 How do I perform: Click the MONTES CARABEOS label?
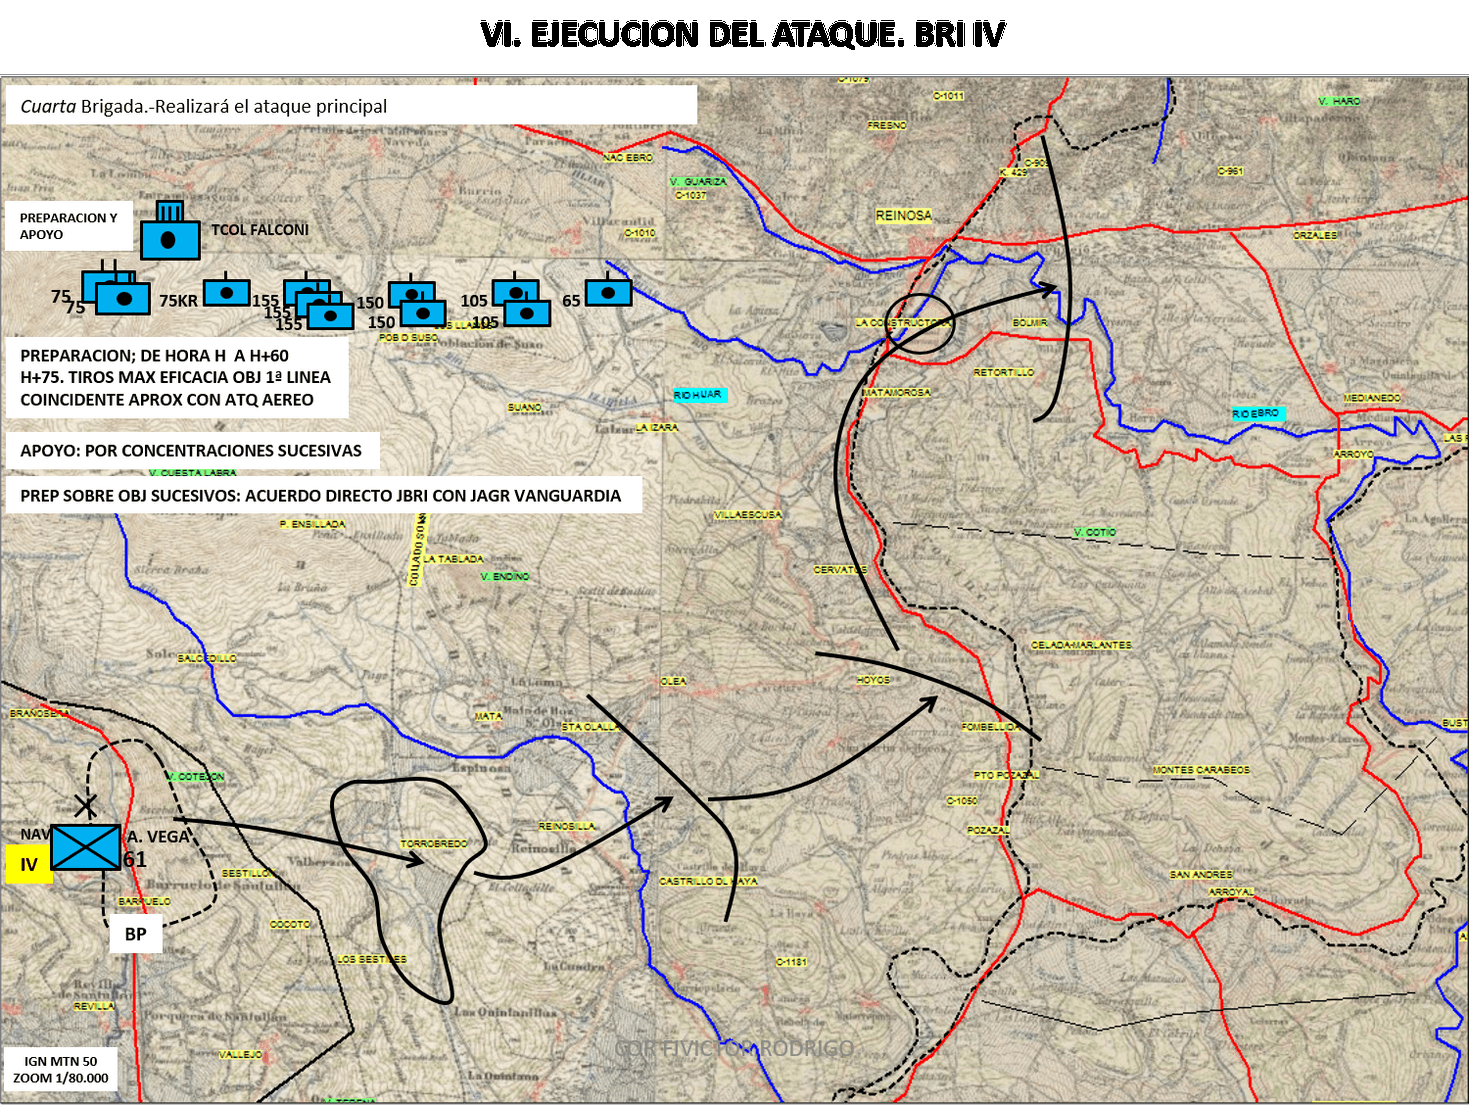(1201, 770)
